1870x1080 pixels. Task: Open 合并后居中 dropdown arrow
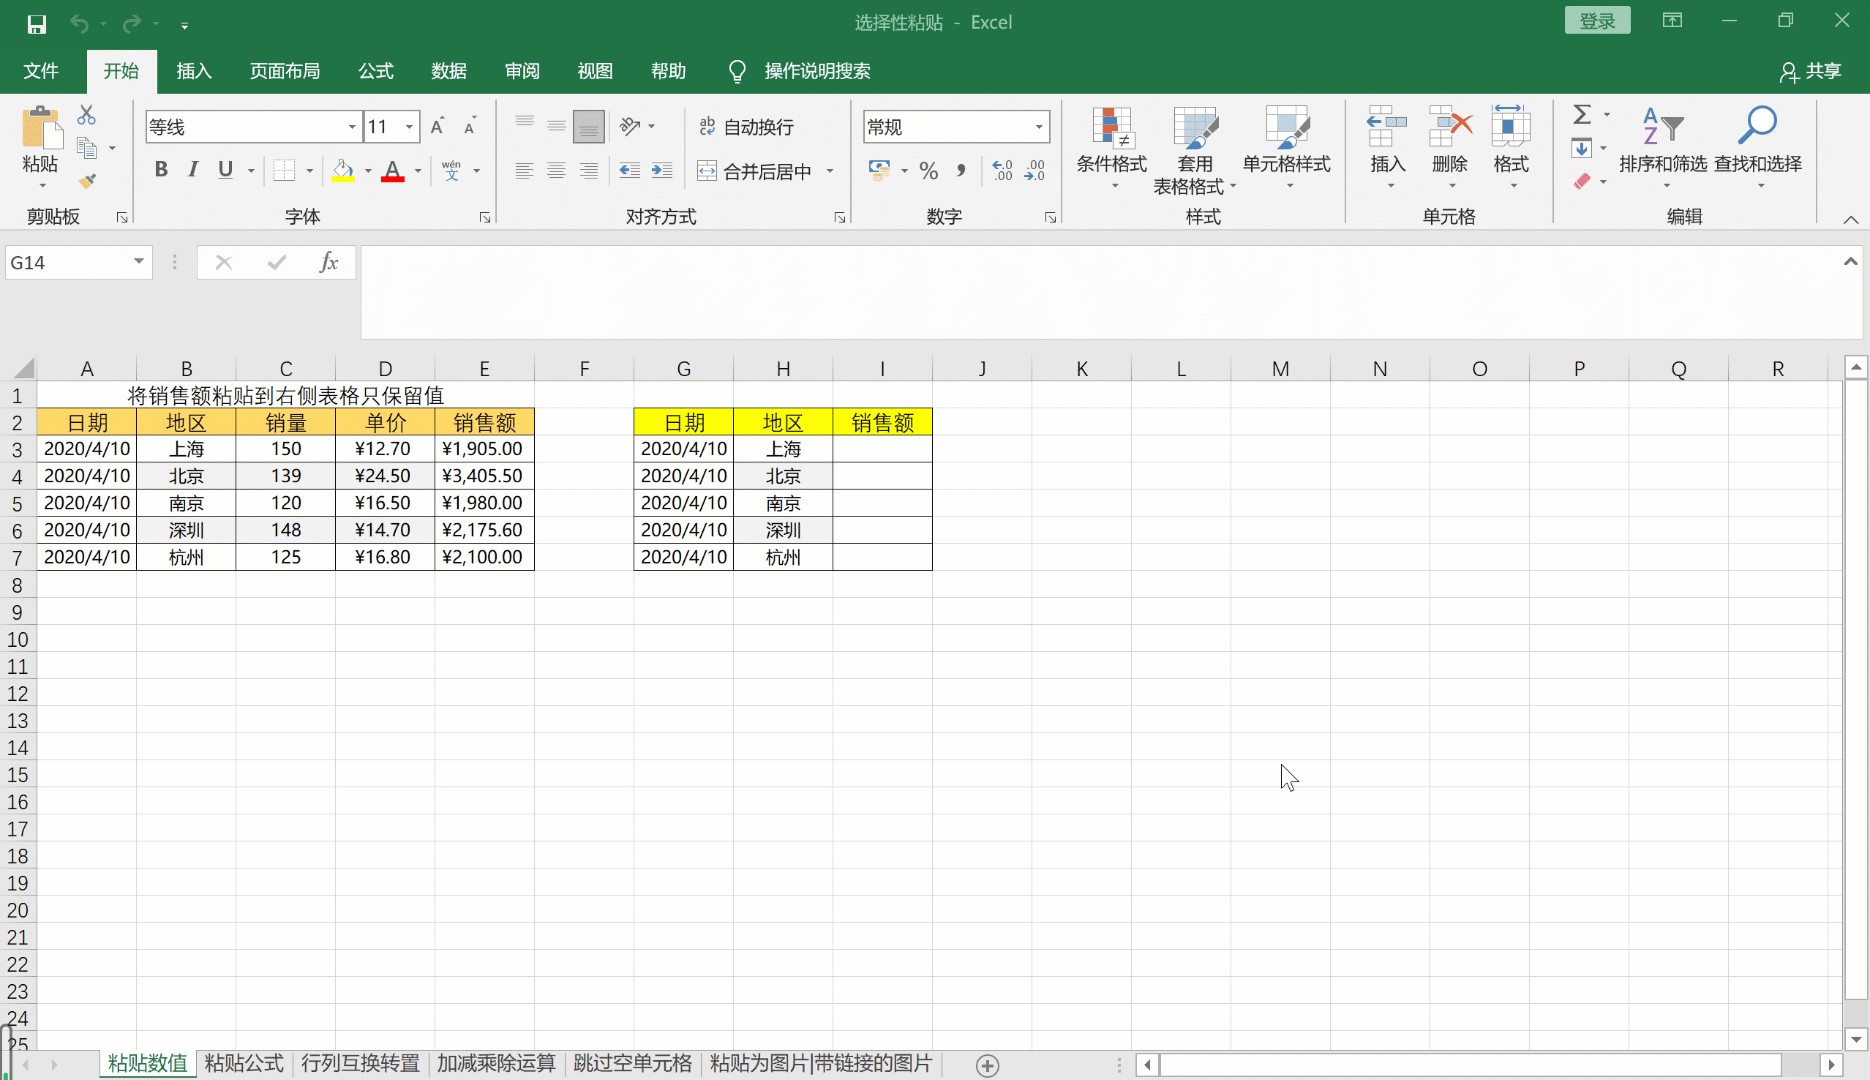830,171
